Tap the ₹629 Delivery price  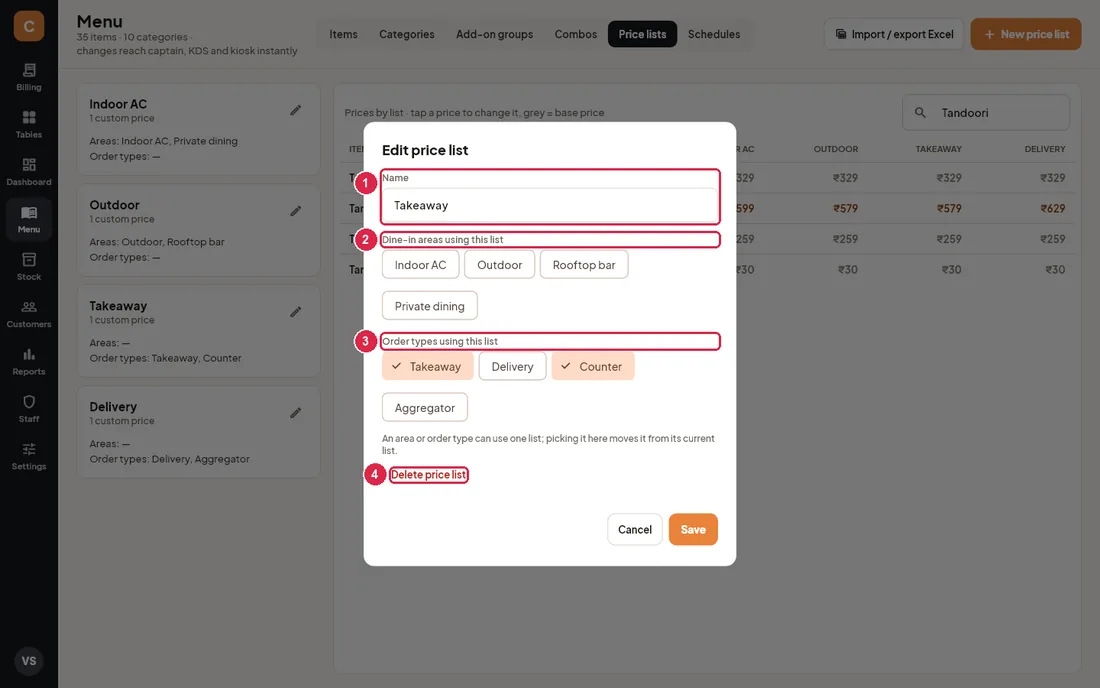coord(1052,208)
